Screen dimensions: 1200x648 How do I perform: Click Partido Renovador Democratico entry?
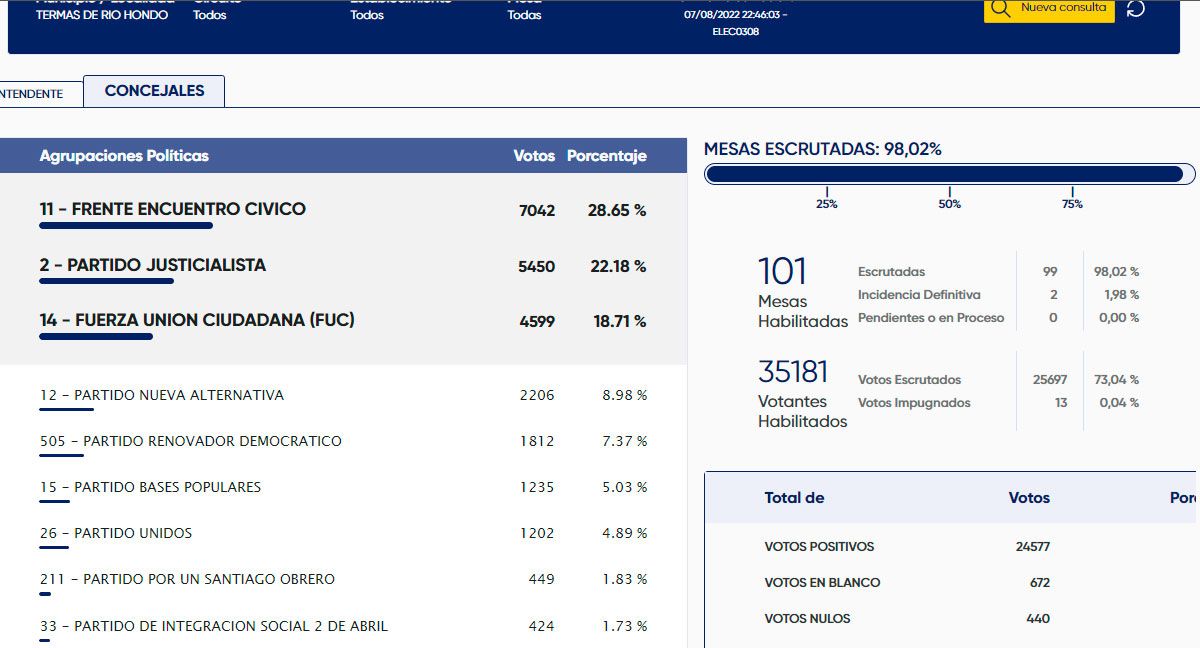[190, 441]
